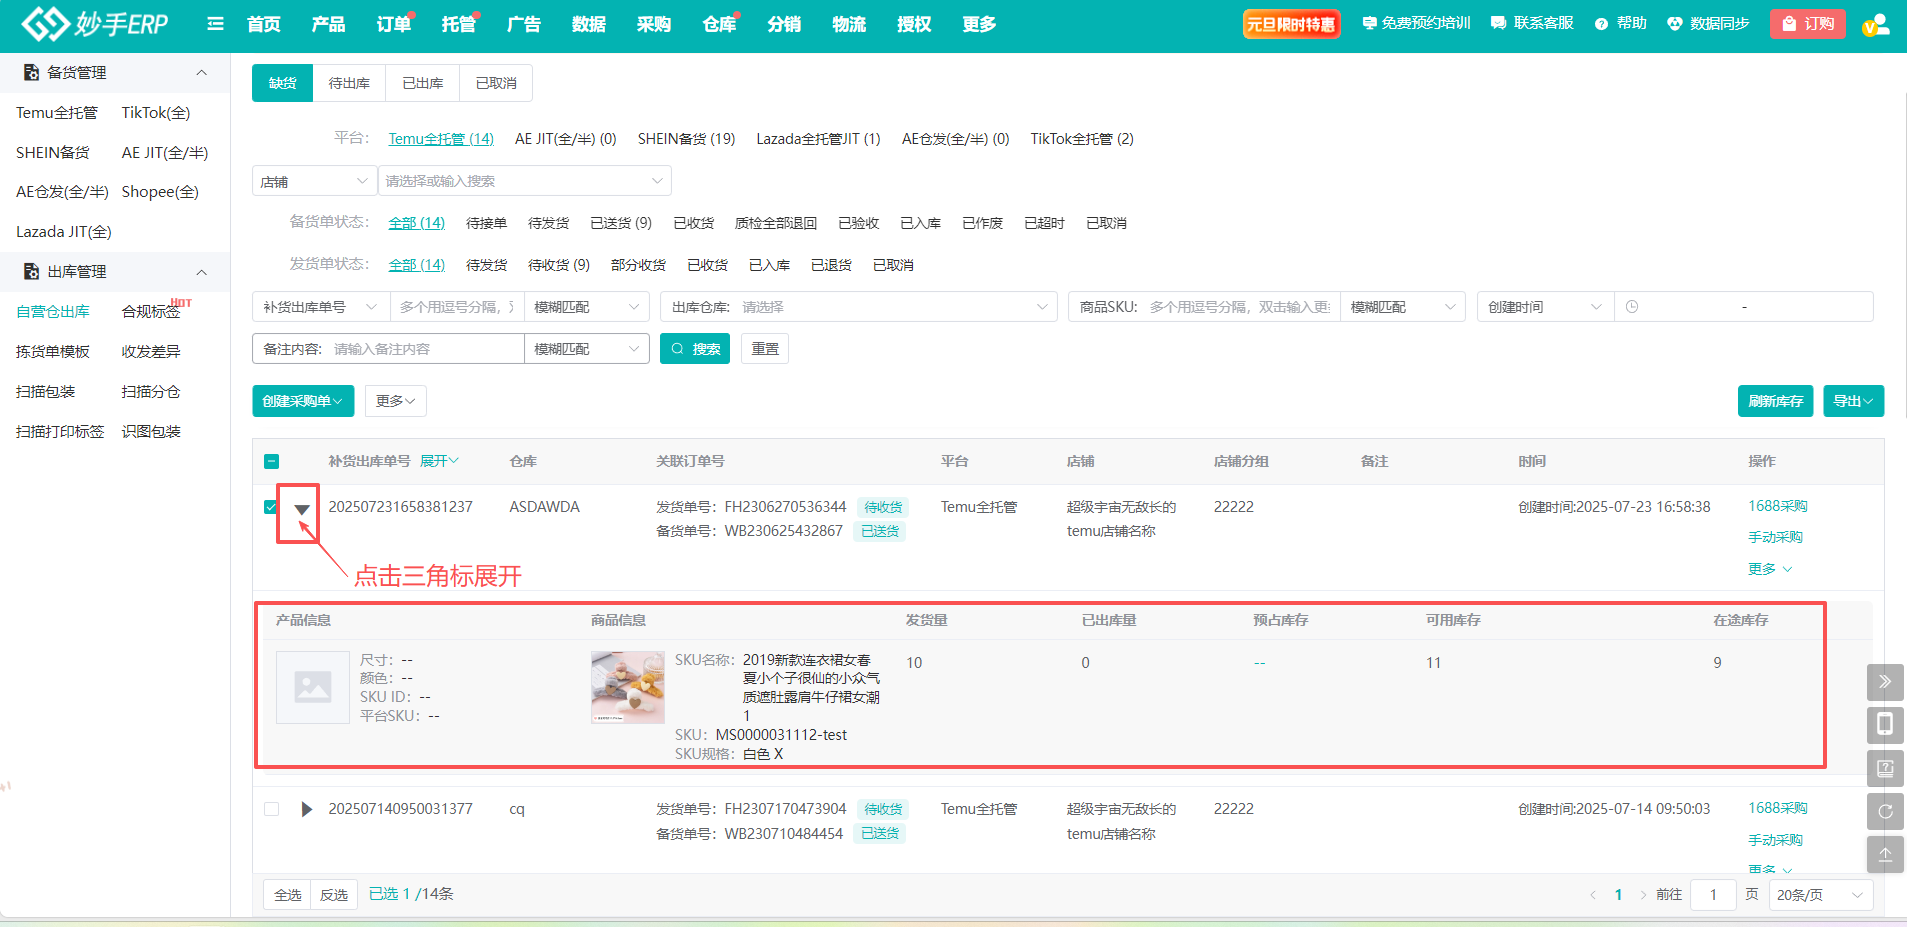Uncheck the first order row checkbox

271,507
